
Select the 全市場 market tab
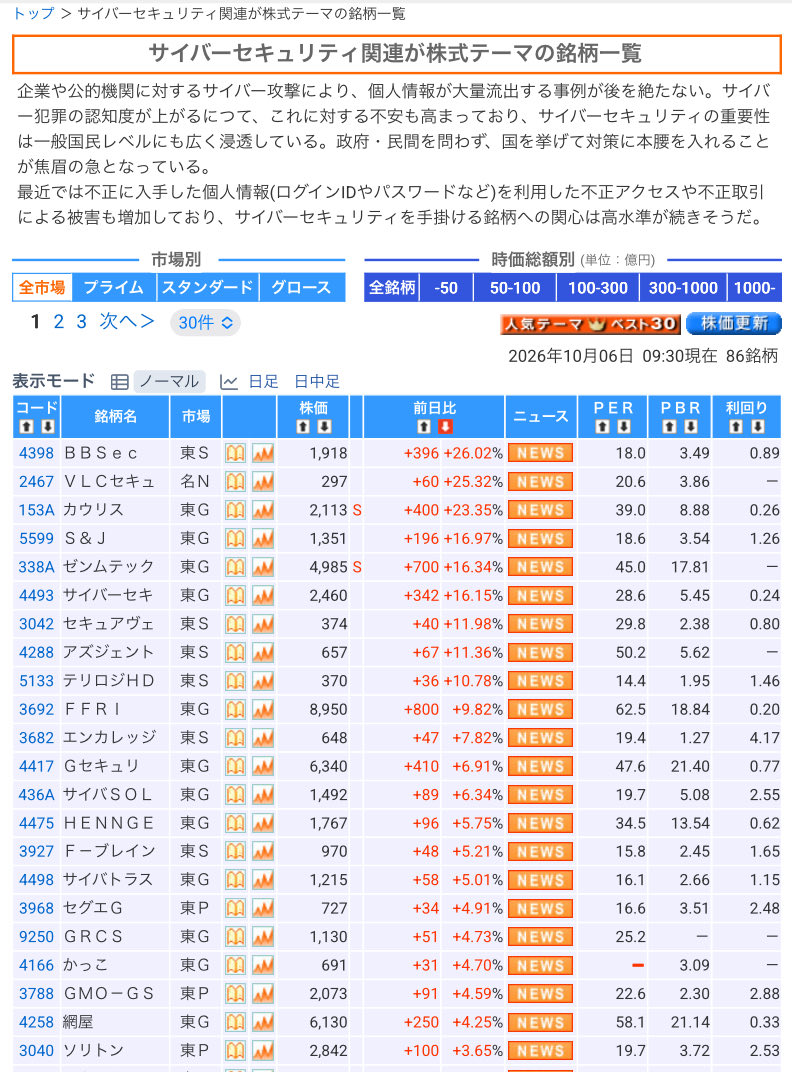(x=42, y=287)
